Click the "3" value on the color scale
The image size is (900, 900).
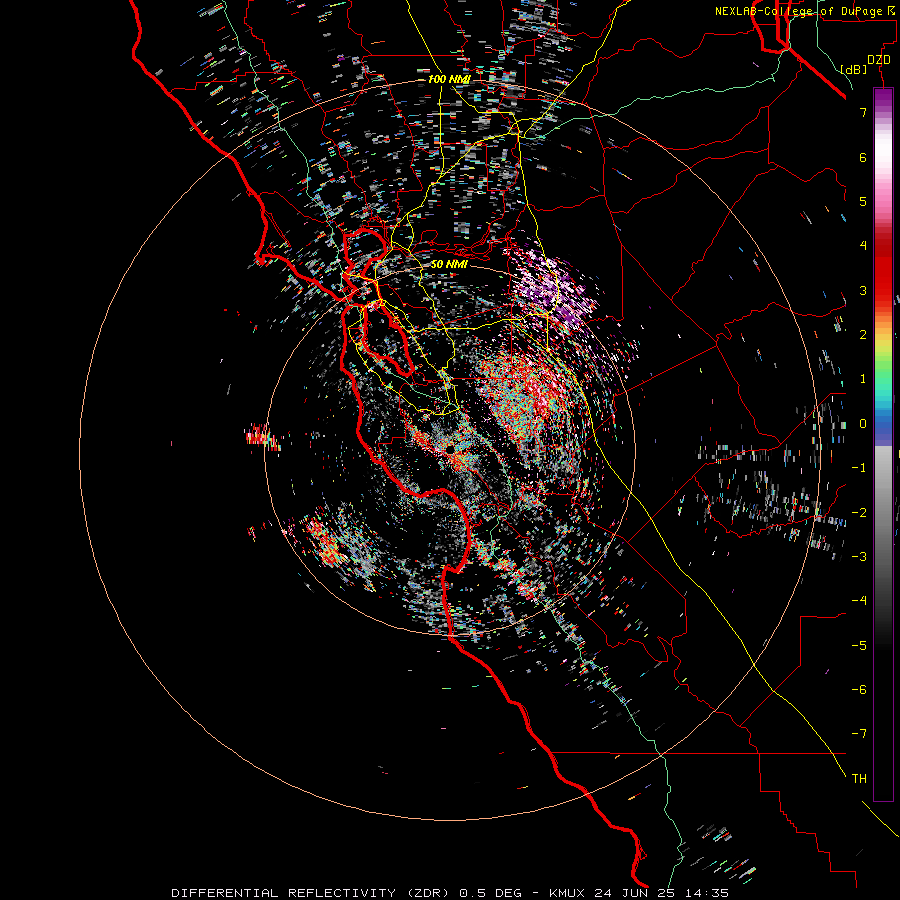(863, 290)
